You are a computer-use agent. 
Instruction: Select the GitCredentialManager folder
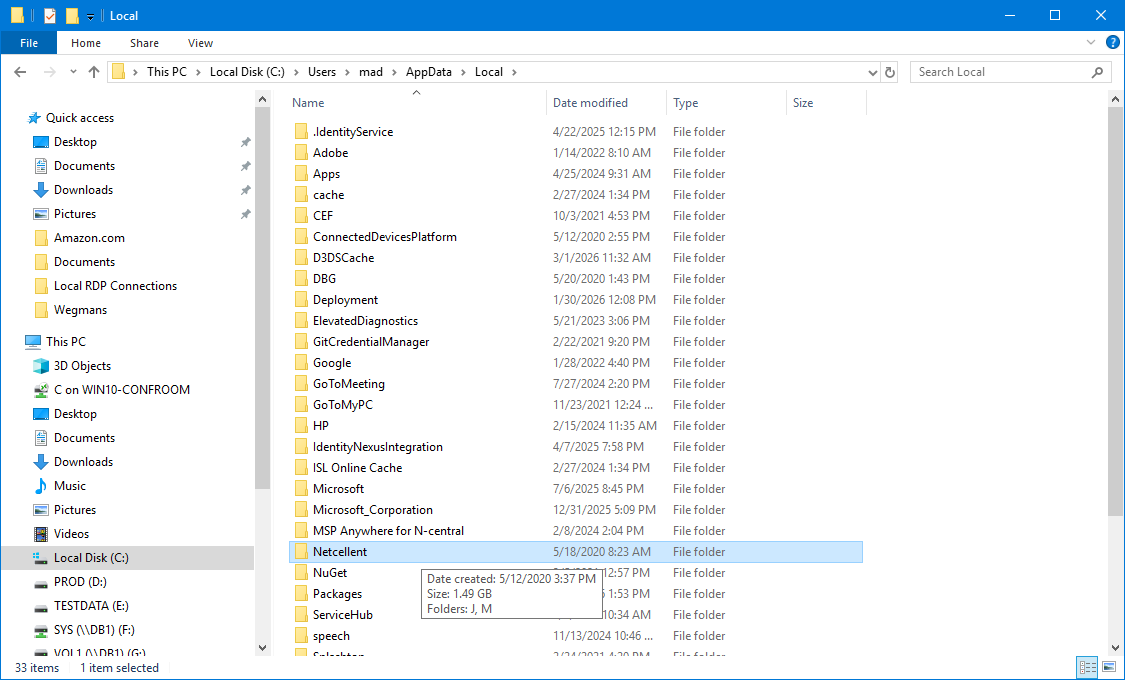click(x=370, y=342)
